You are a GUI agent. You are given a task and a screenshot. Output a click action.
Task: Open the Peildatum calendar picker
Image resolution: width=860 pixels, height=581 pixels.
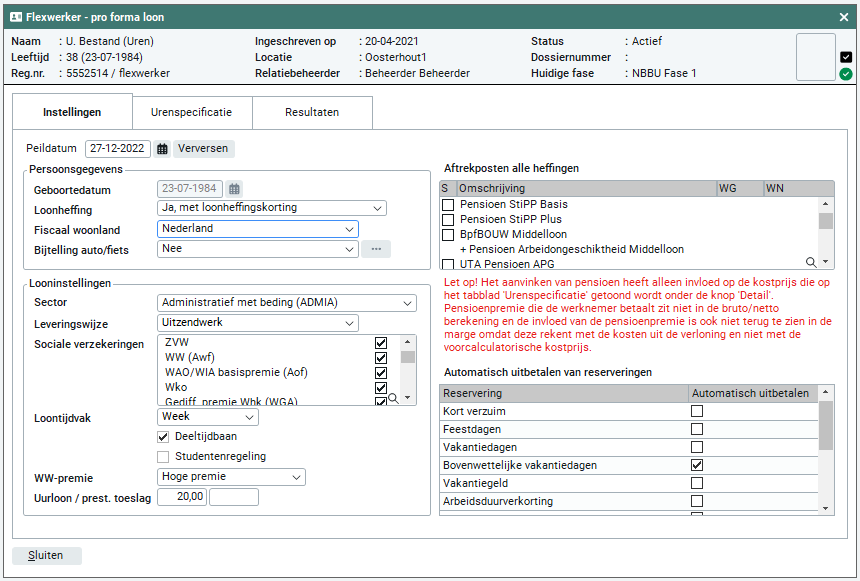point(162,149)
